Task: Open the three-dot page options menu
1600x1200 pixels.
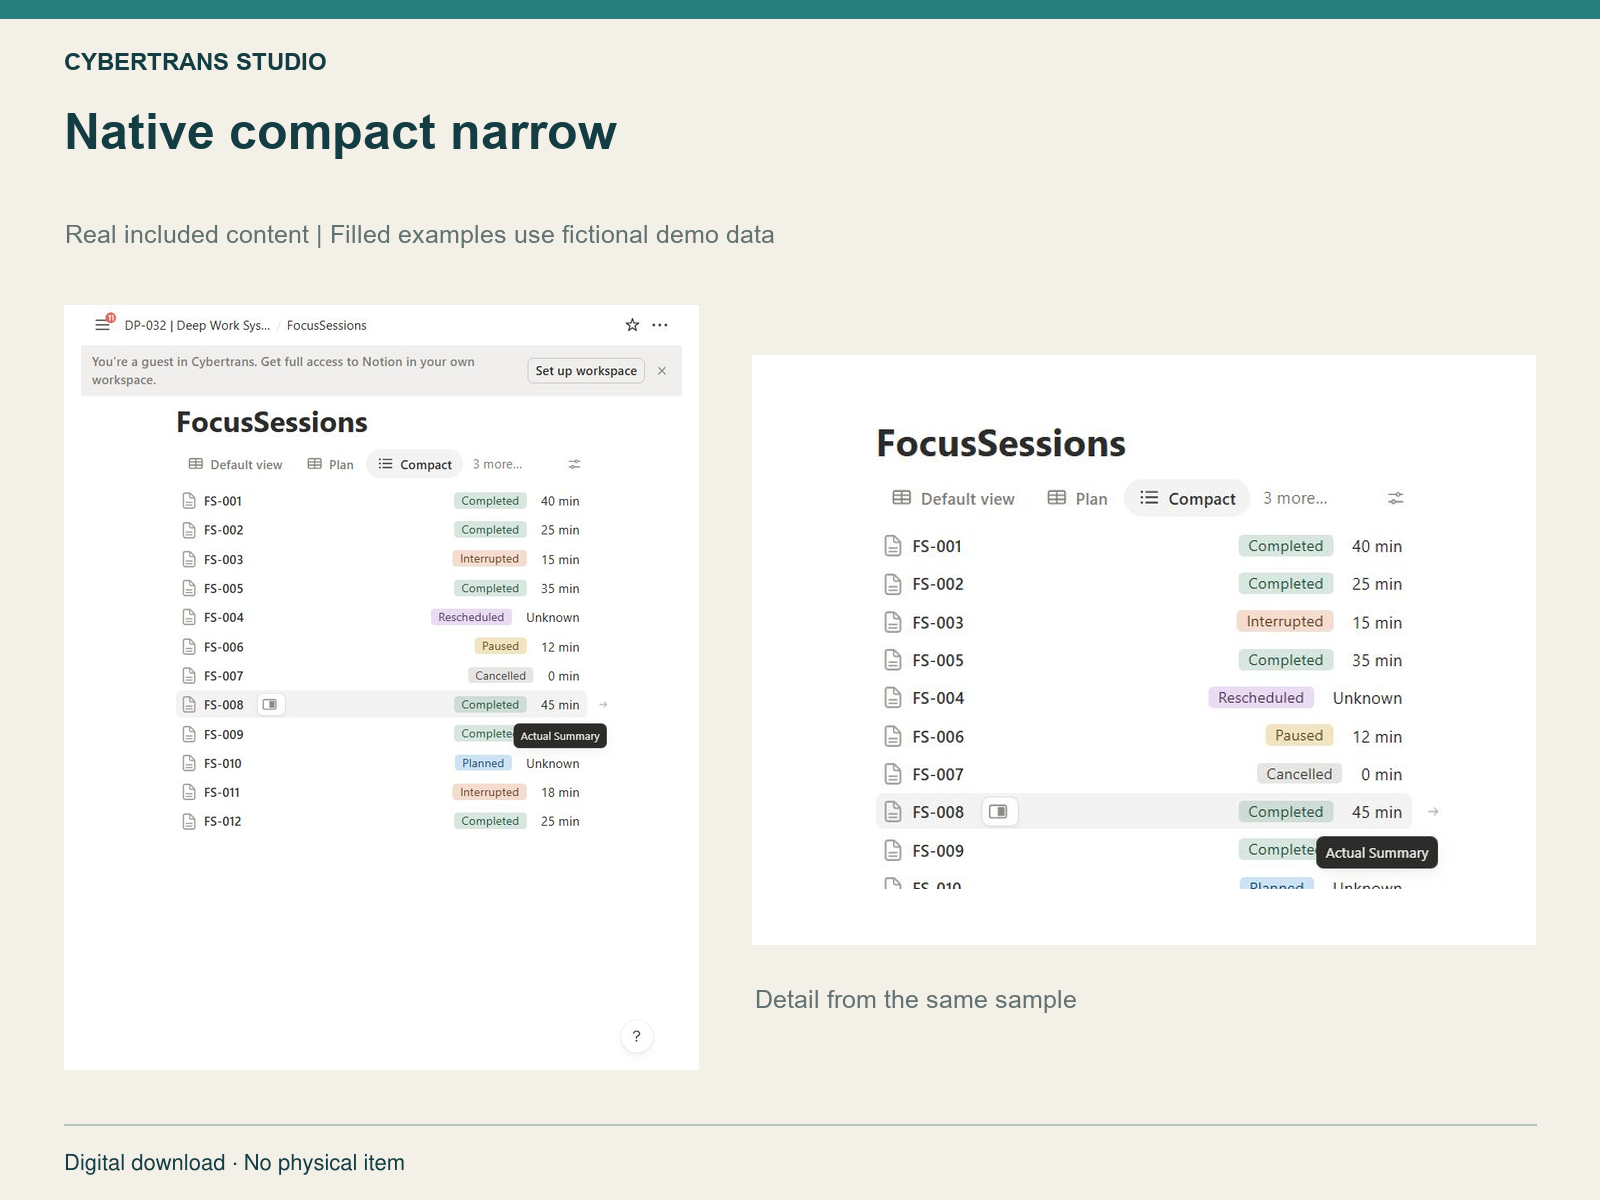Action: pos(660,325)
